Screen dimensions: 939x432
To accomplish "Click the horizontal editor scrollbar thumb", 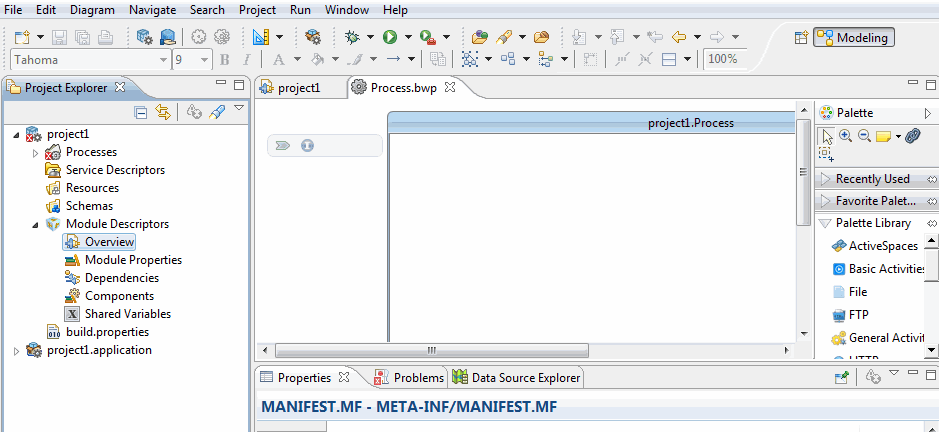I will (431, 350).
